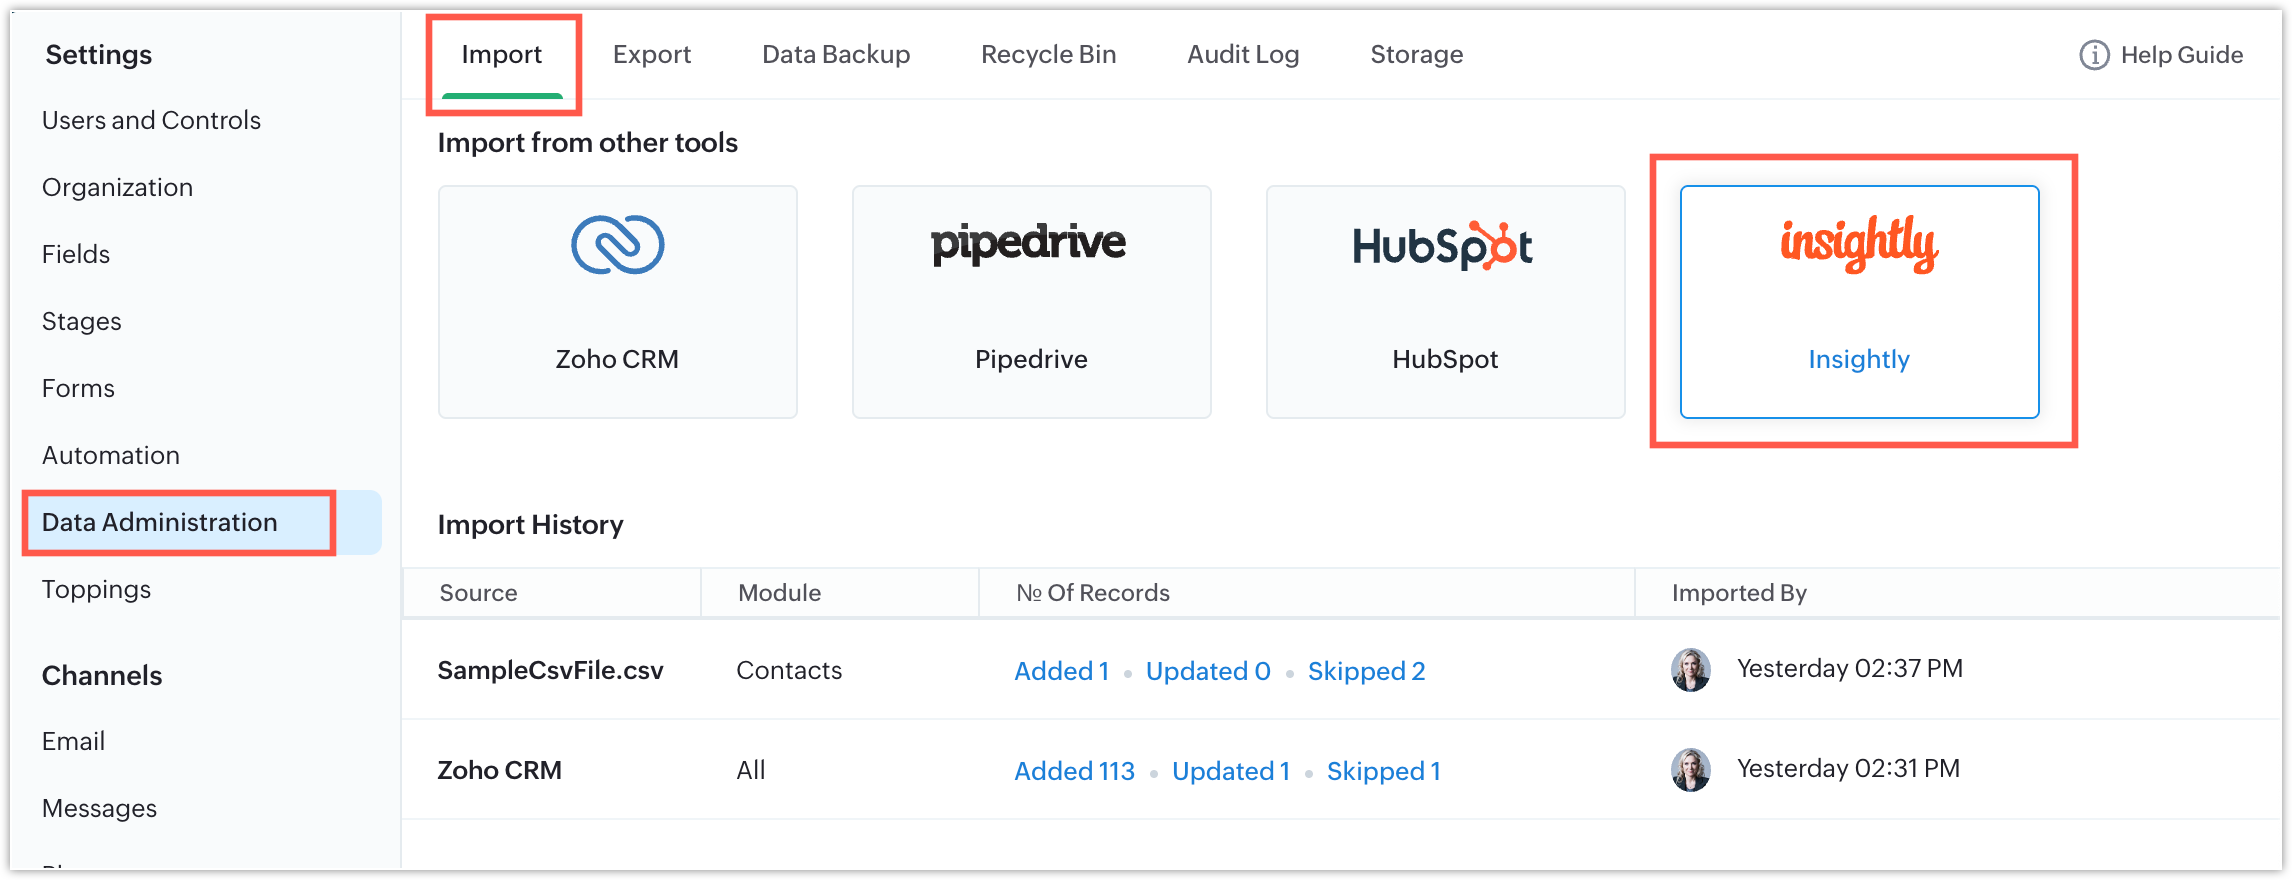The image size is (2292, 880).
Task: Open the Email channel settings
Action: click(x=73, y=741)
